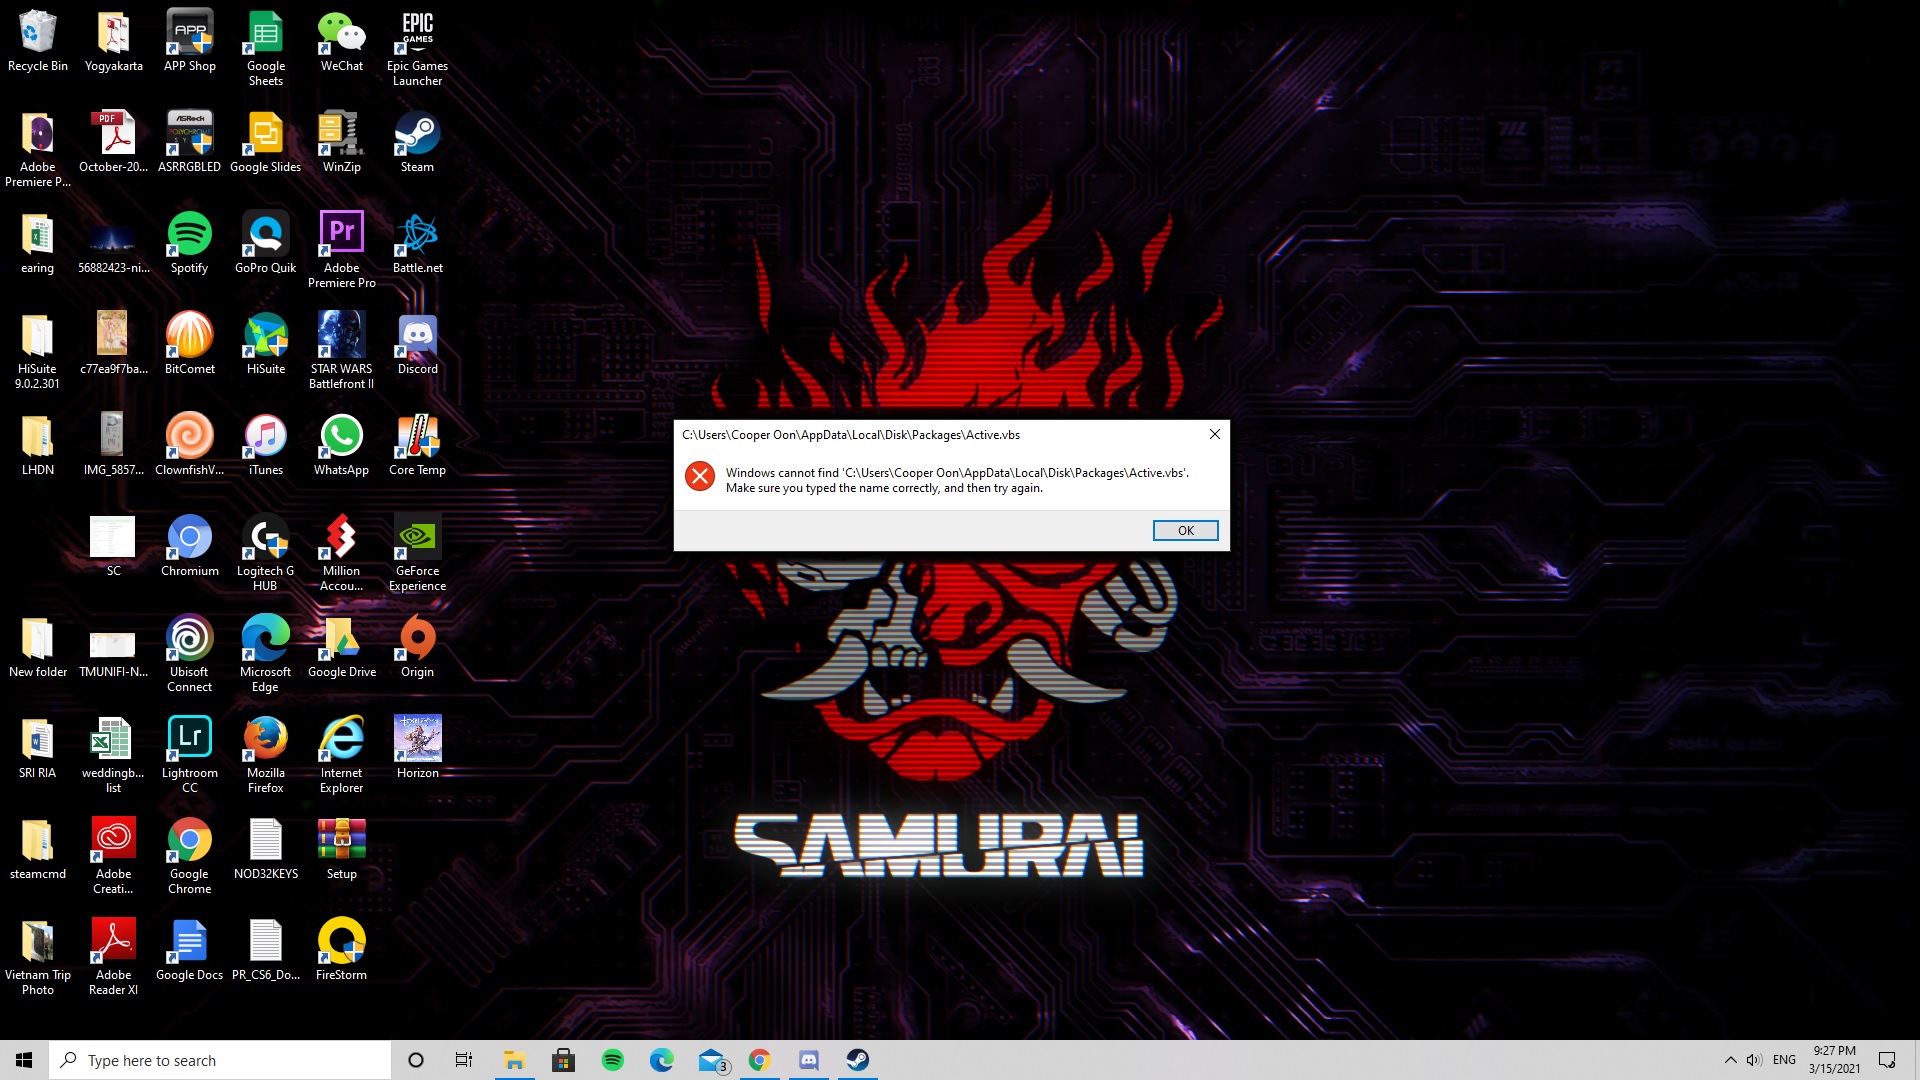Select the Origin desktop icon
The image size is (1920, 1080).
point(417,648)
